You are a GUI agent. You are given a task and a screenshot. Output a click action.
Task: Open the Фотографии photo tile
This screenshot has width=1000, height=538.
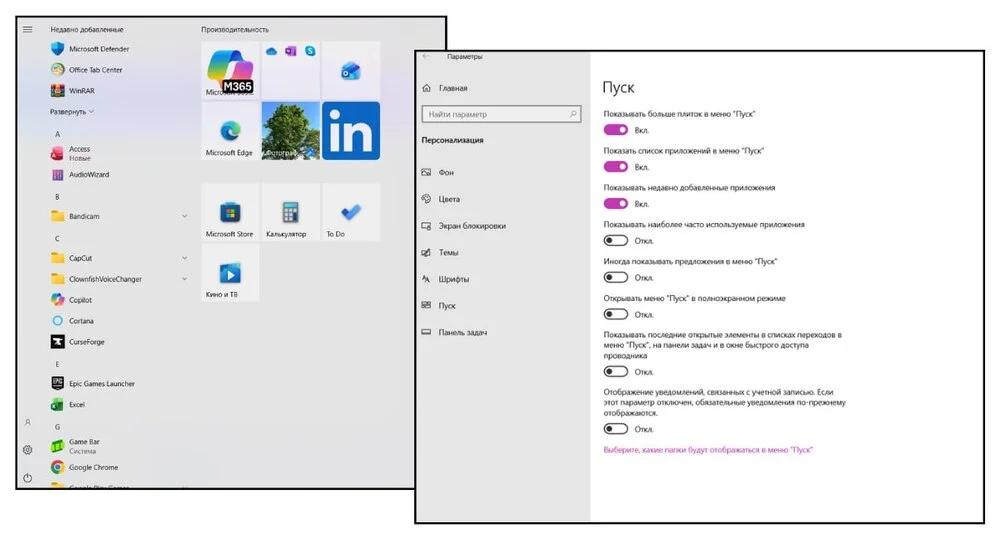coord(290,131)
